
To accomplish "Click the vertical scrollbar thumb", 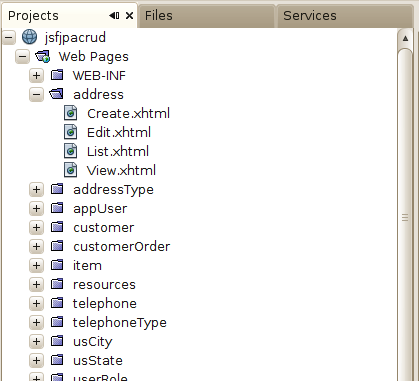I will (405, 218).
